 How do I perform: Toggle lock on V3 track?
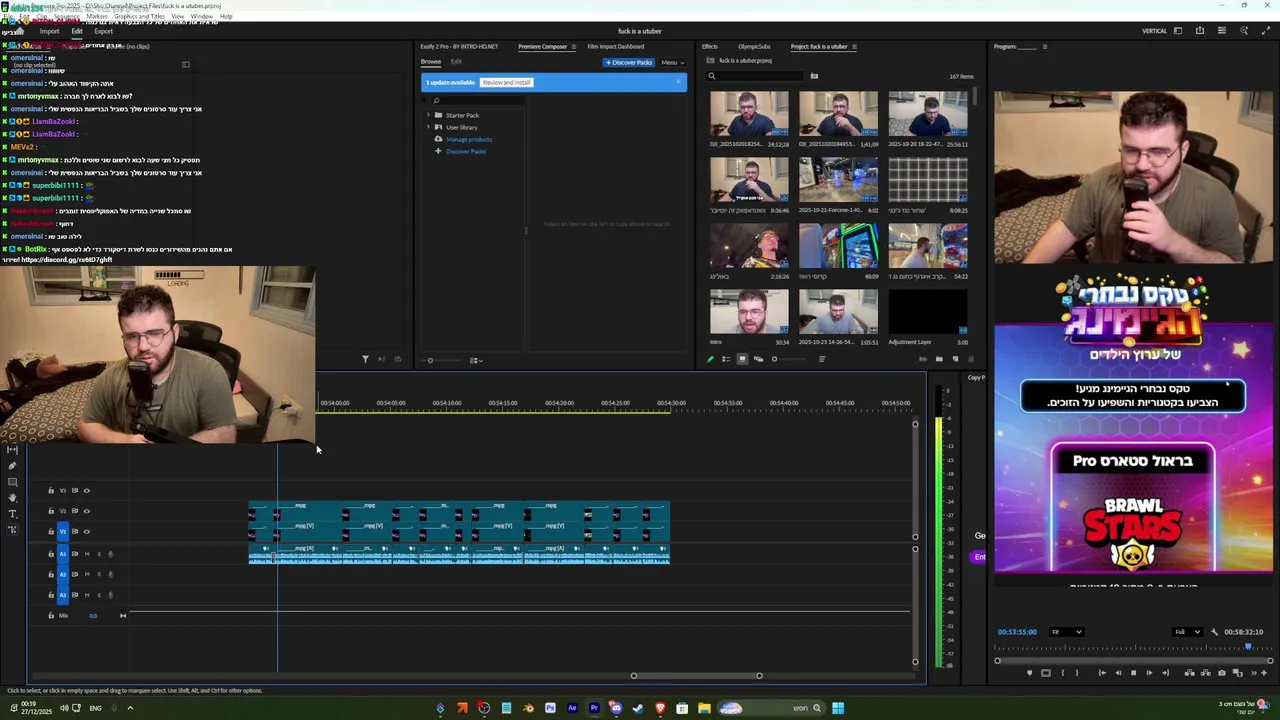[51, 491]
